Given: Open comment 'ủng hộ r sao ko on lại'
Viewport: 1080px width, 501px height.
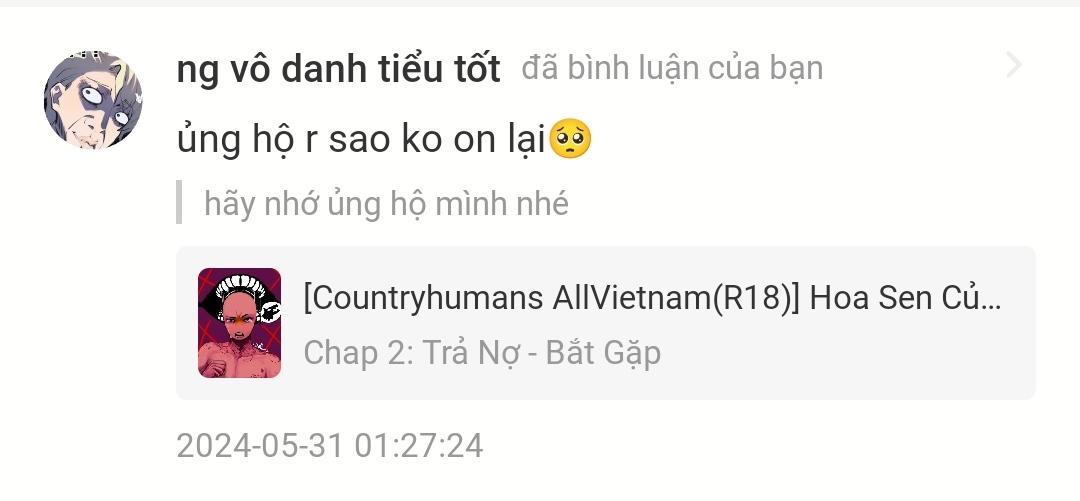Looking at the screenshot, I should pyautogui.click(x=384, y=140).
